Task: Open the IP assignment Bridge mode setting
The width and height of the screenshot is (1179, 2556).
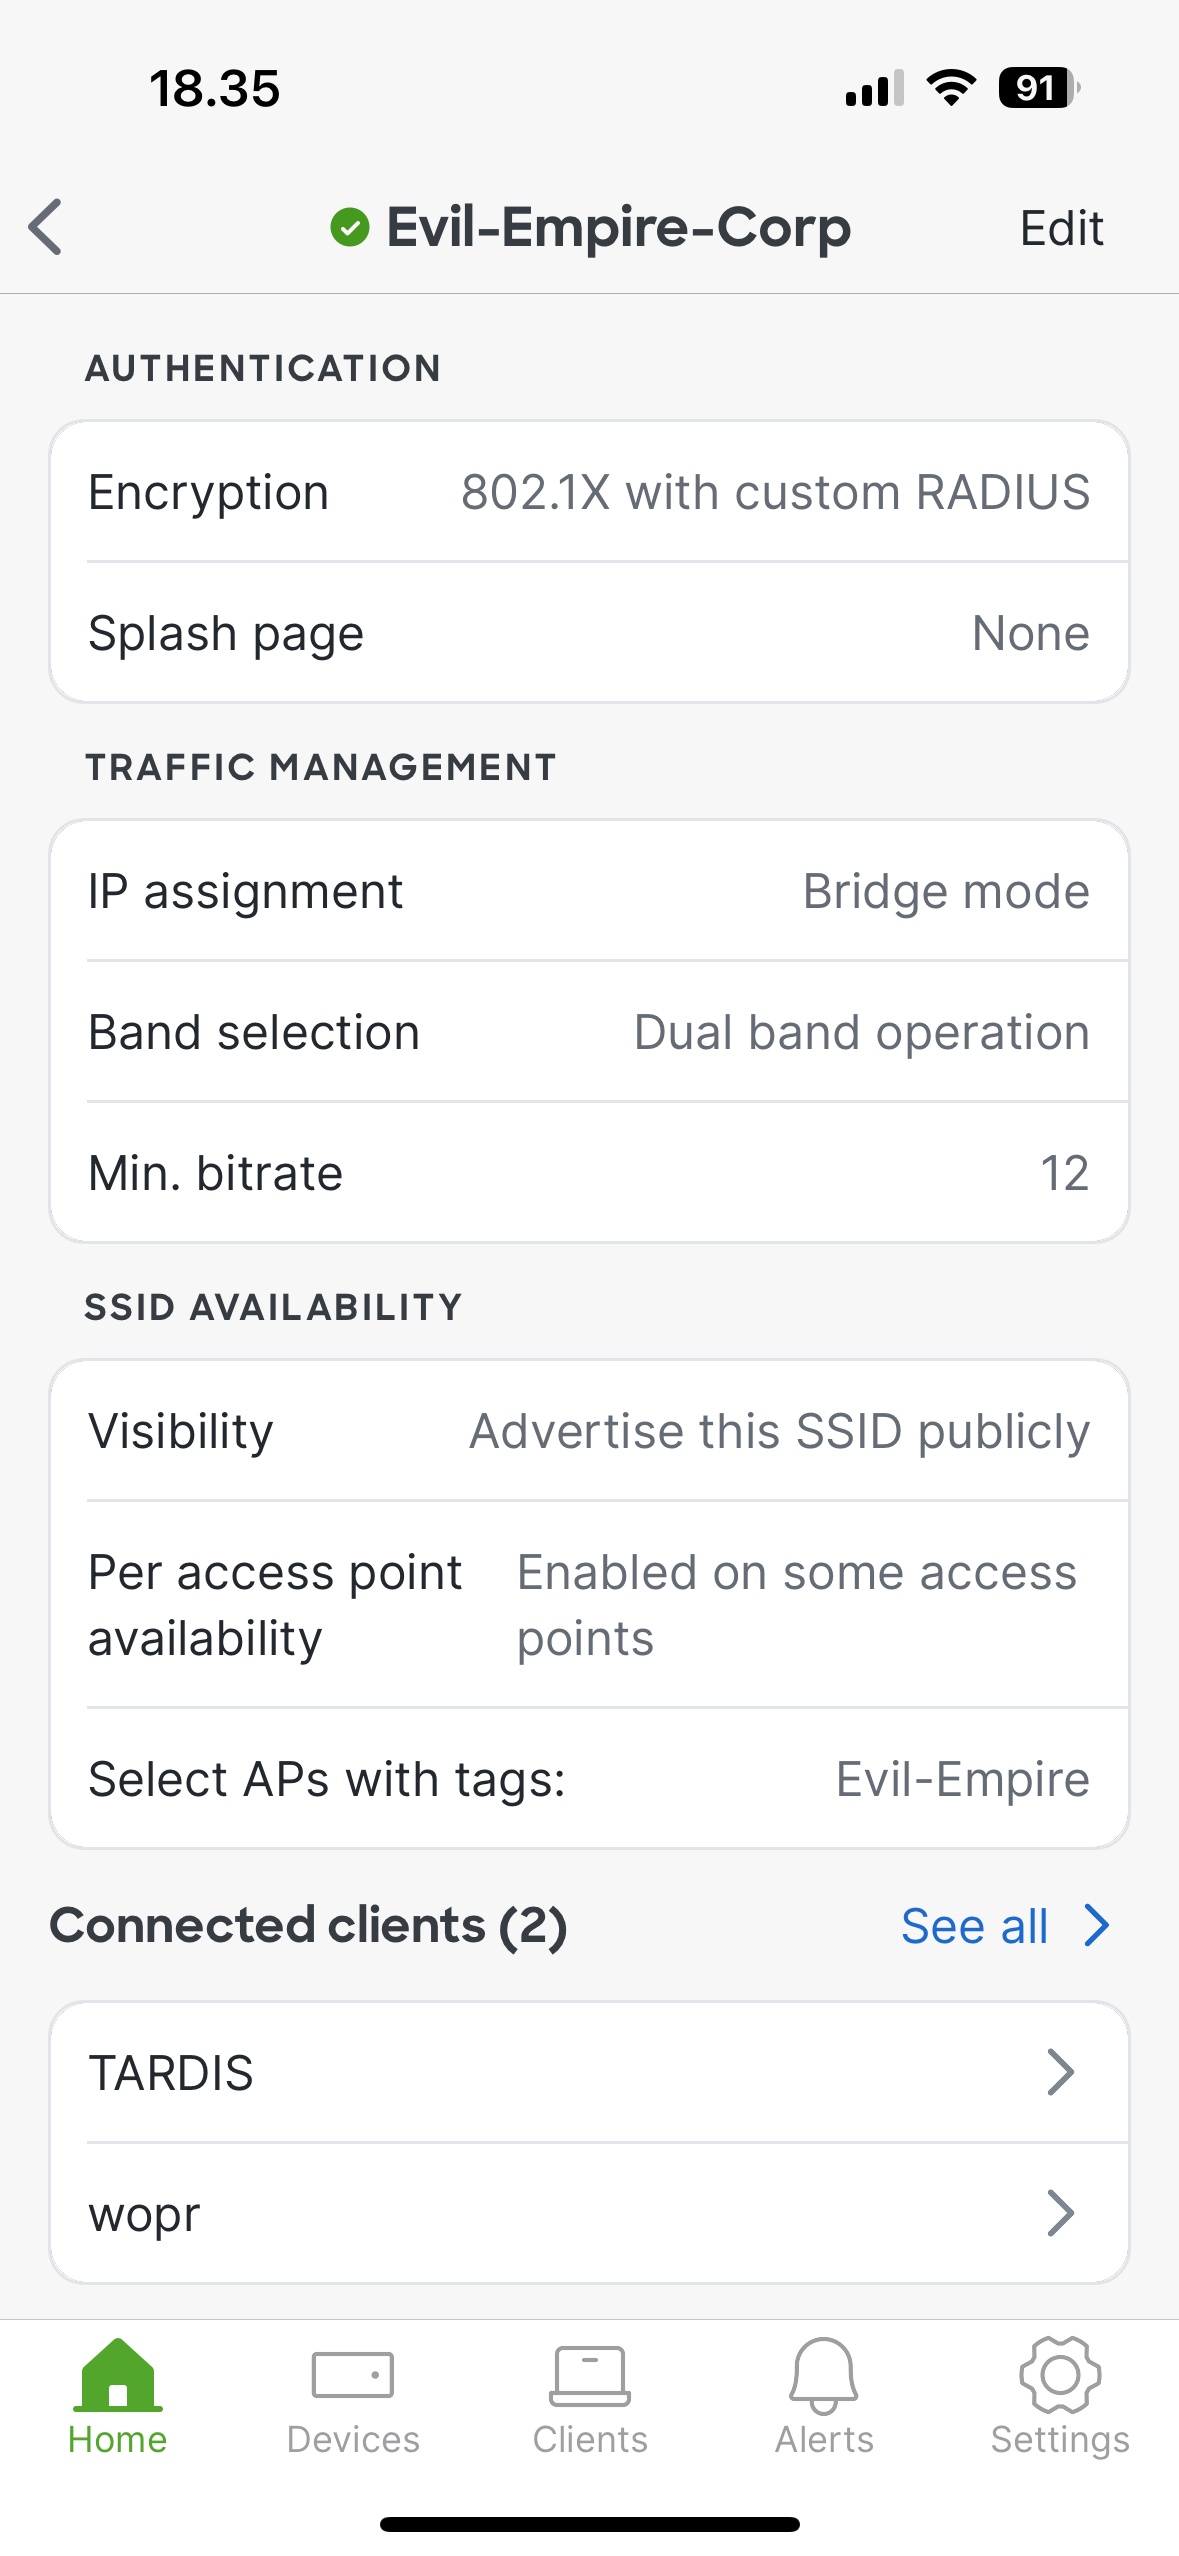Action: [589, 890]
